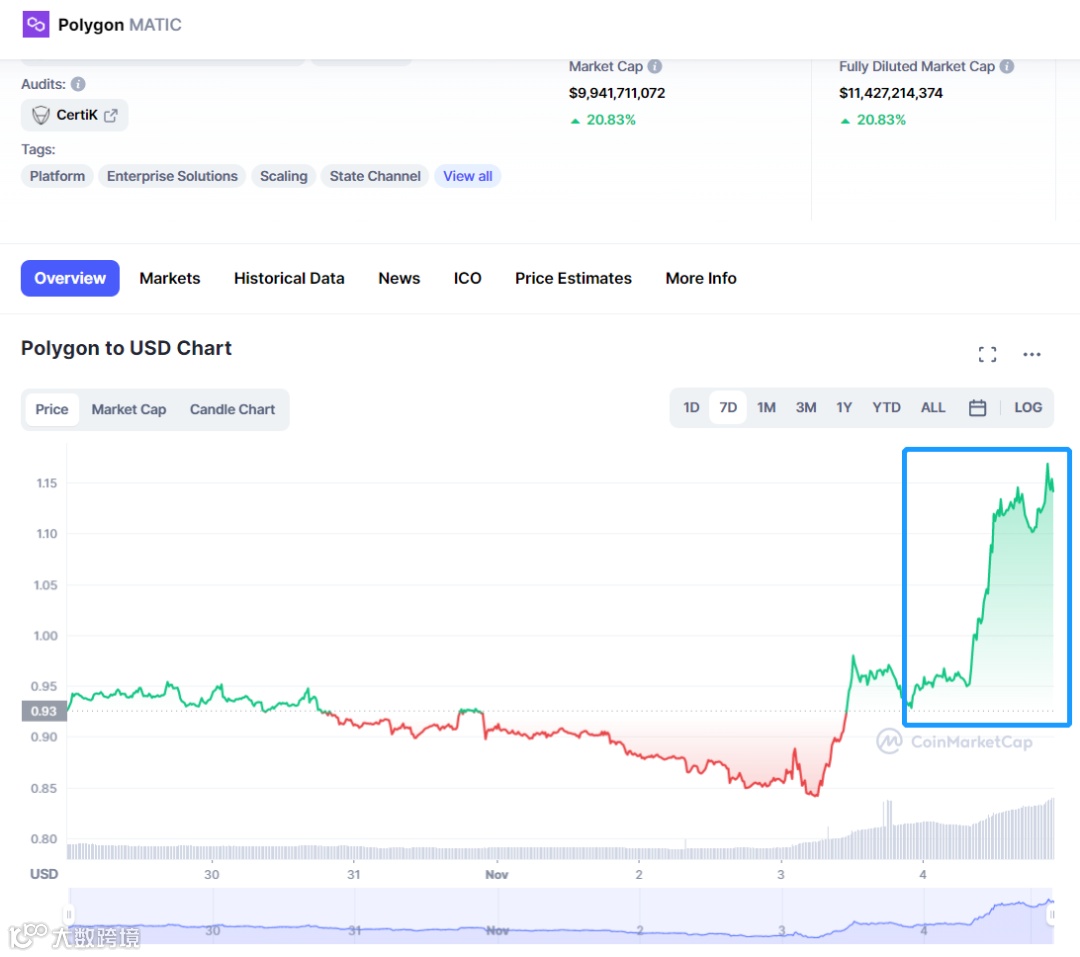Click Fully Diluted value $11,427,214,374

point(890,93)
